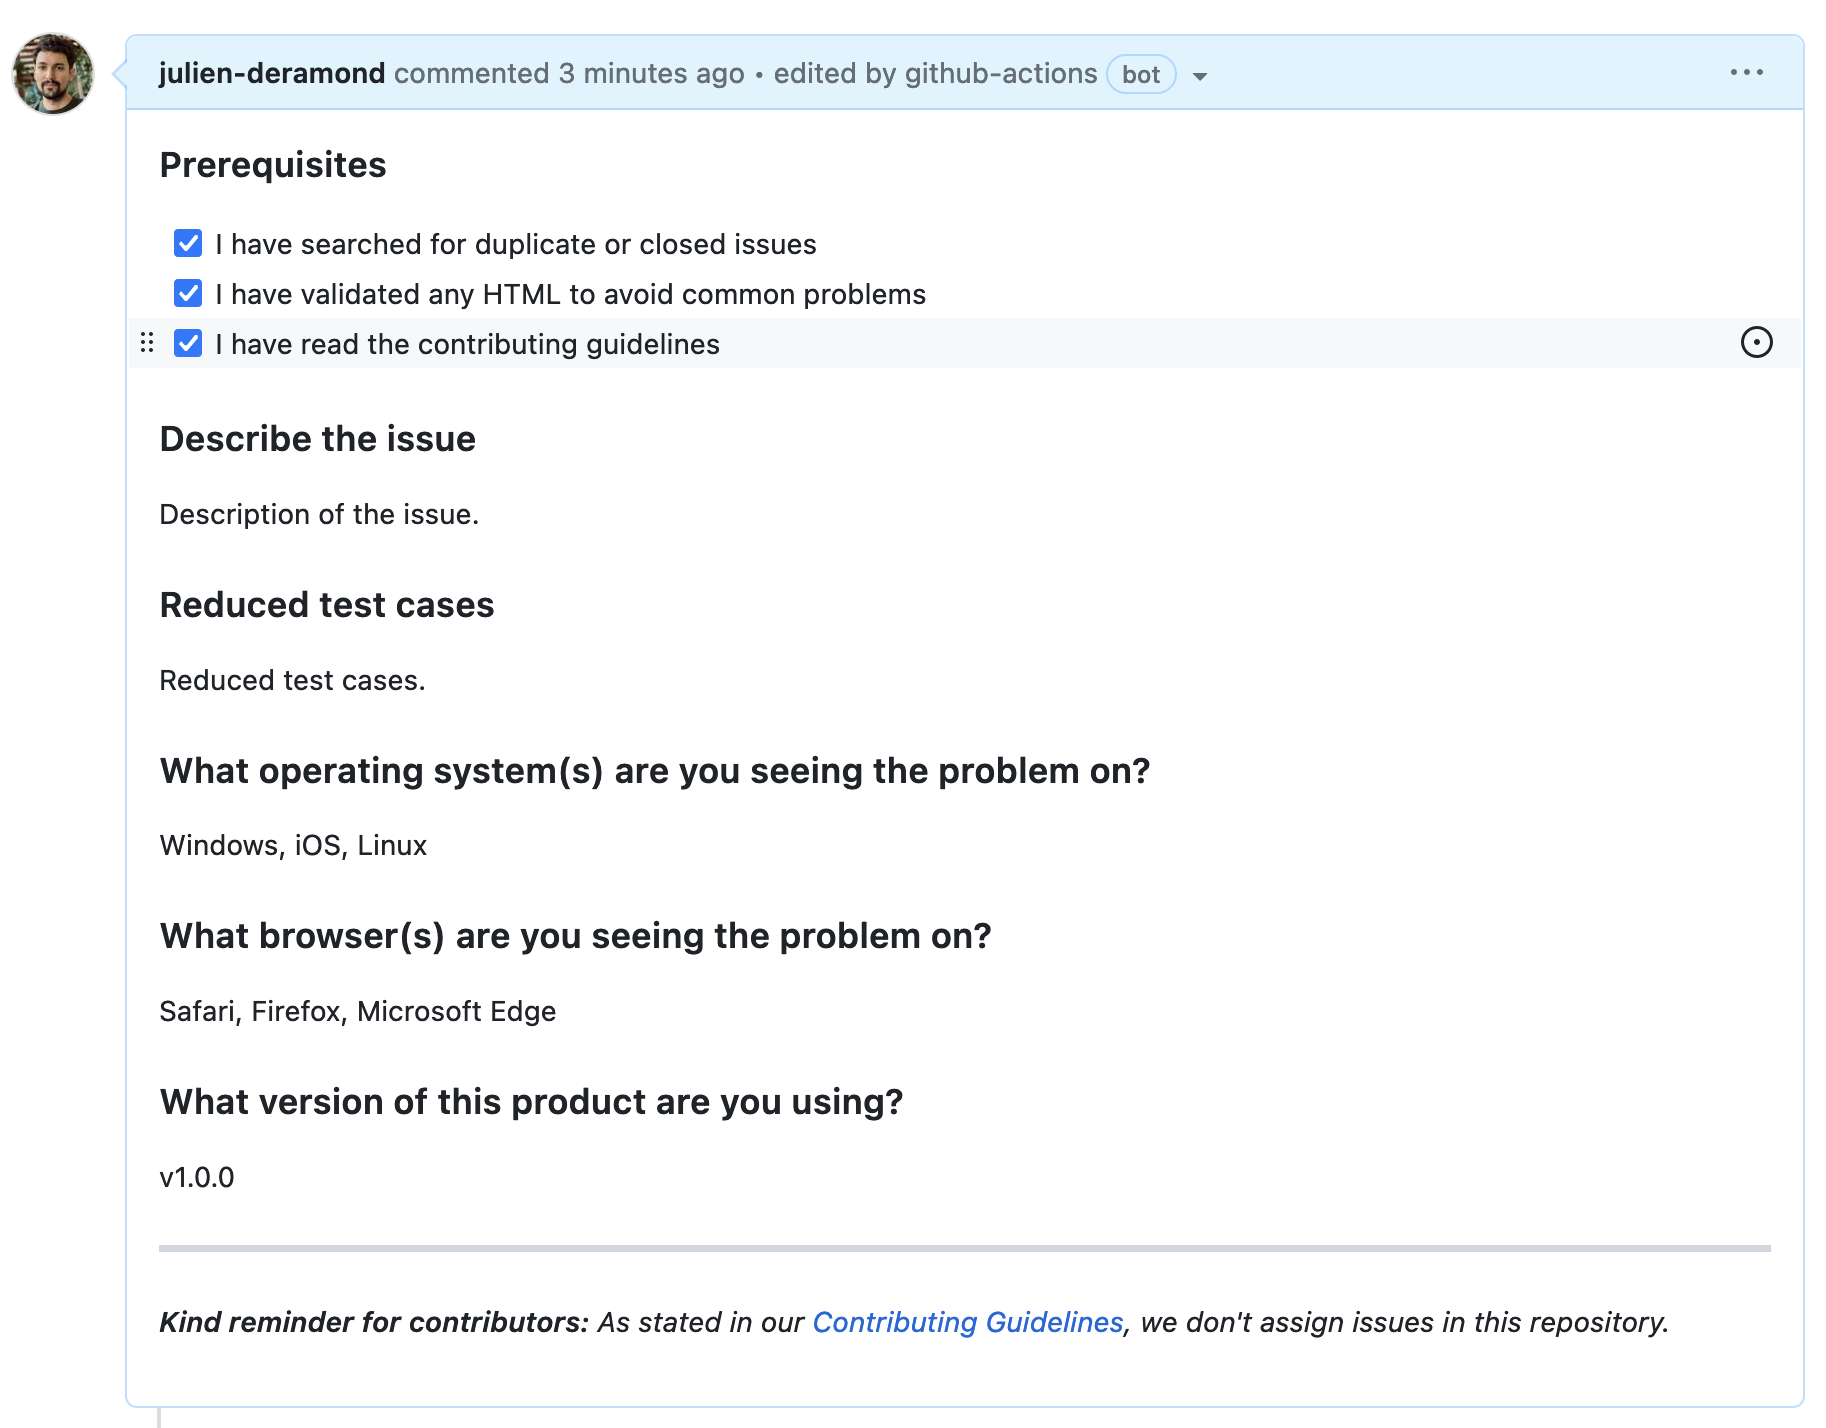Click edited by github-actions text
Image resolution: width=1826 pixels, height=1428 pixels.
click(934, 73)
